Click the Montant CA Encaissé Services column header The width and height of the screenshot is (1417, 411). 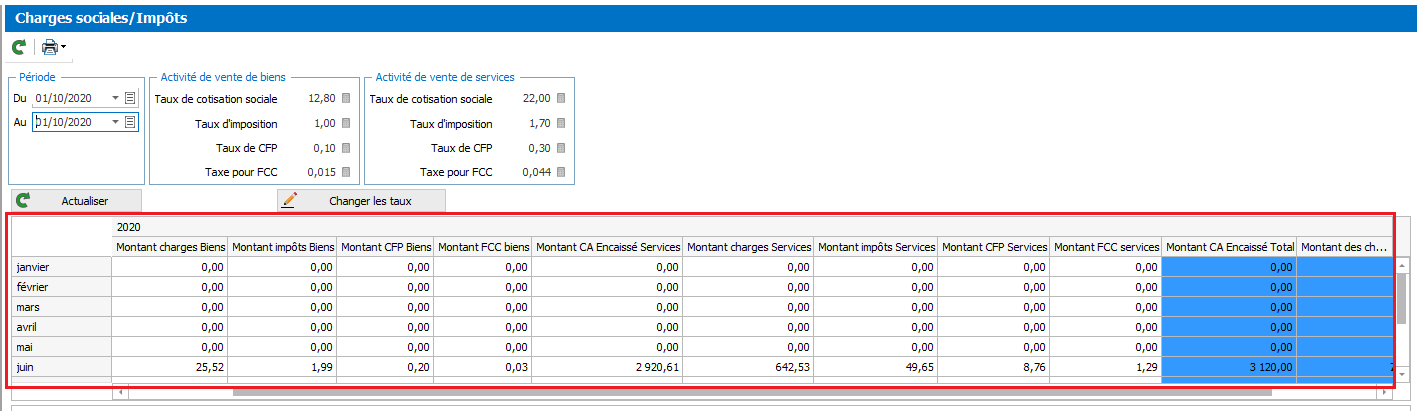[x=608, y=247]
